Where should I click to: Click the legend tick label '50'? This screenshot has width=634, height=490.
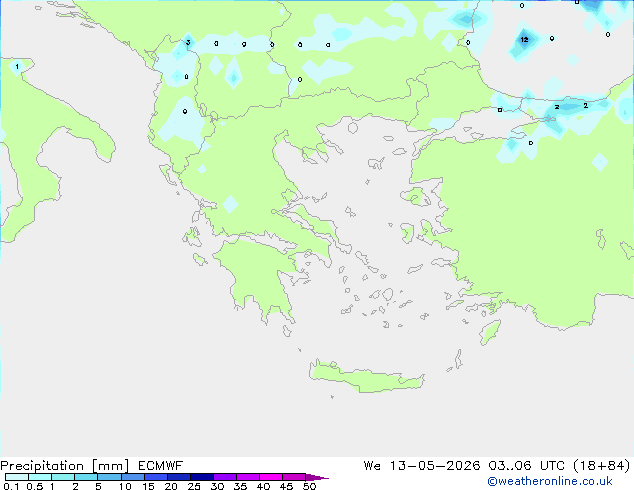pos(309,486)
